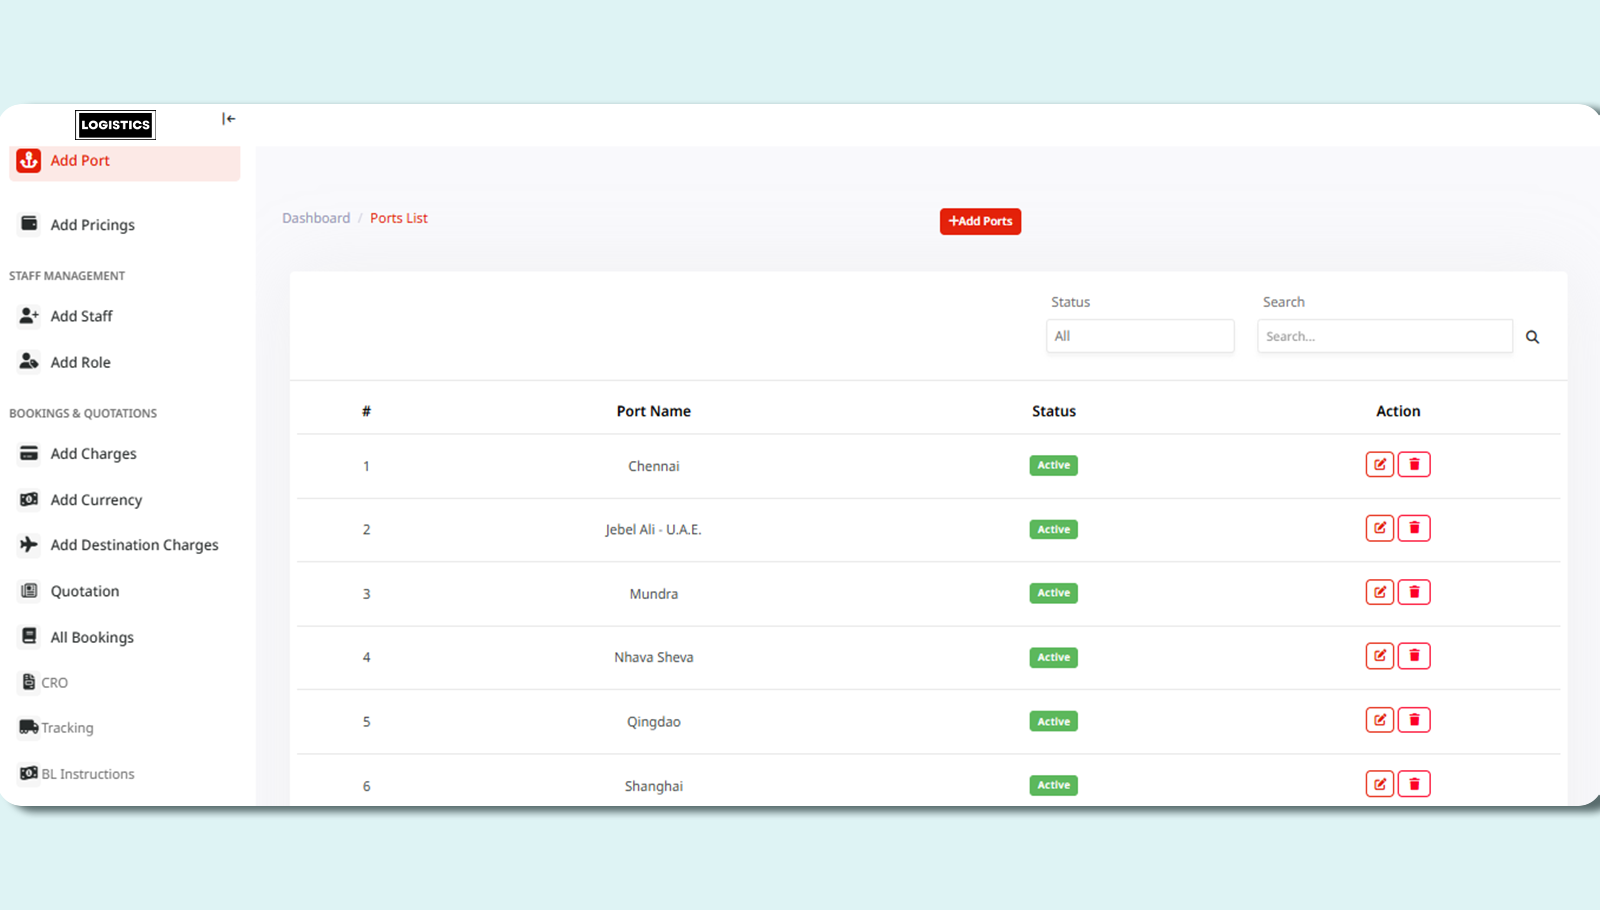Open Add Destination Charges
The width and height of the screenshot is (1600, 910).
(x=134, y=545)
